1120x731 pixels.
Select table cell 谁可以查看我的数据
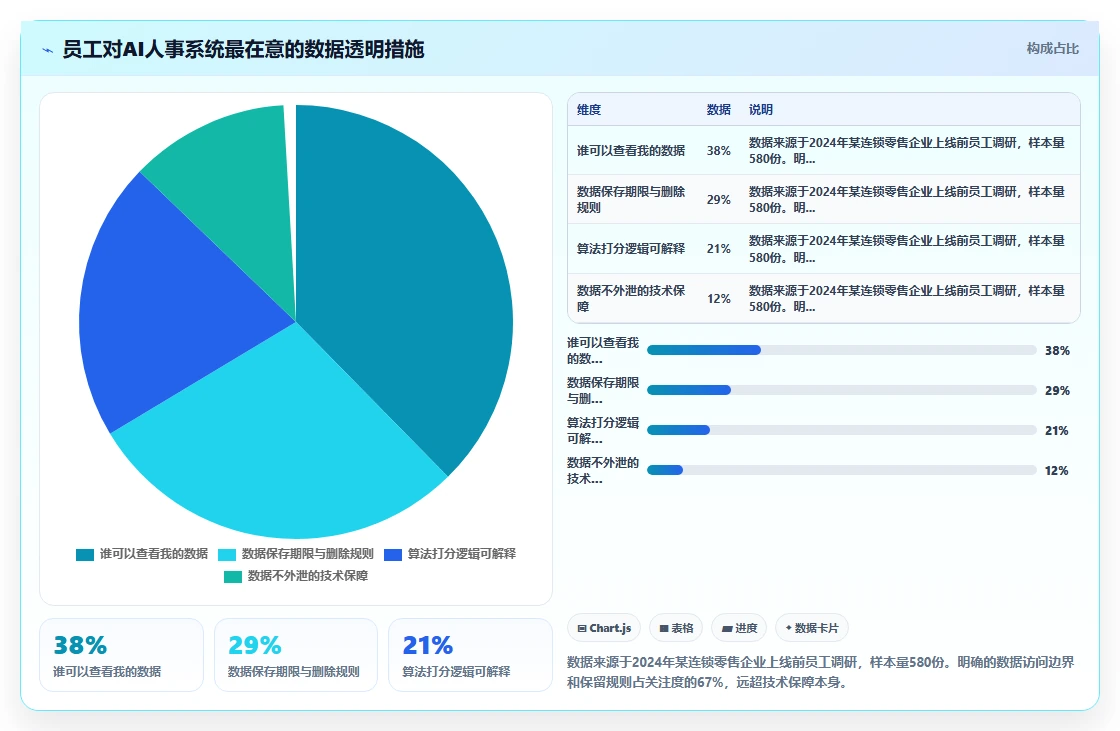(631, 151)
